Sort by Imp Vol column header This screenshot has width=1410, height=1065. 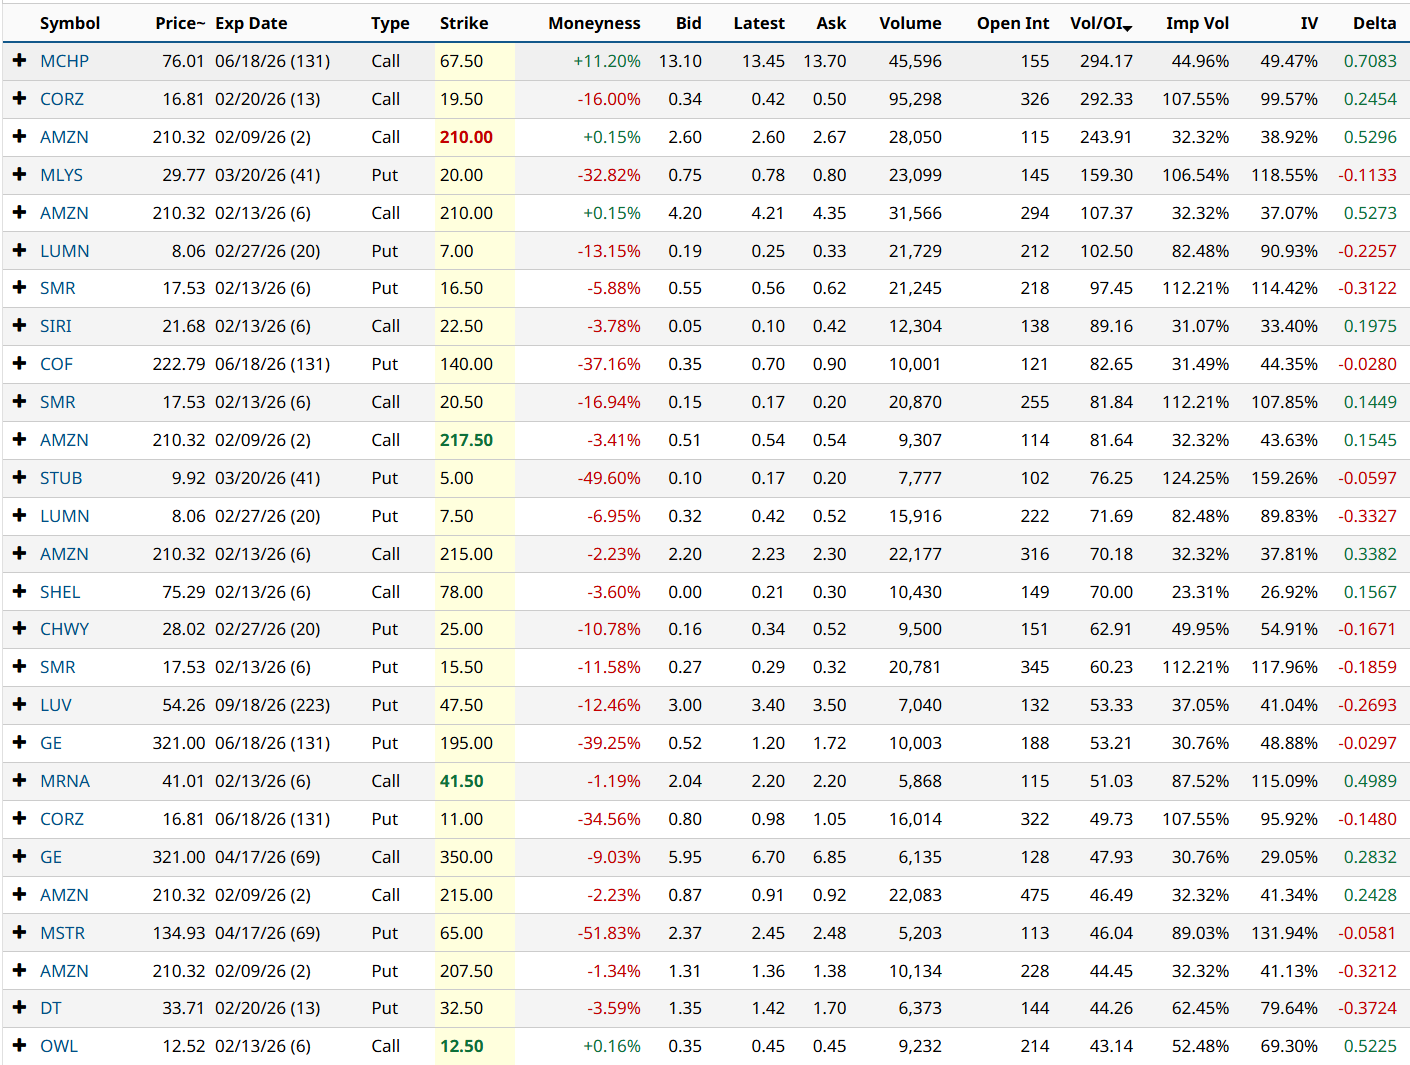pos(1197,23)
